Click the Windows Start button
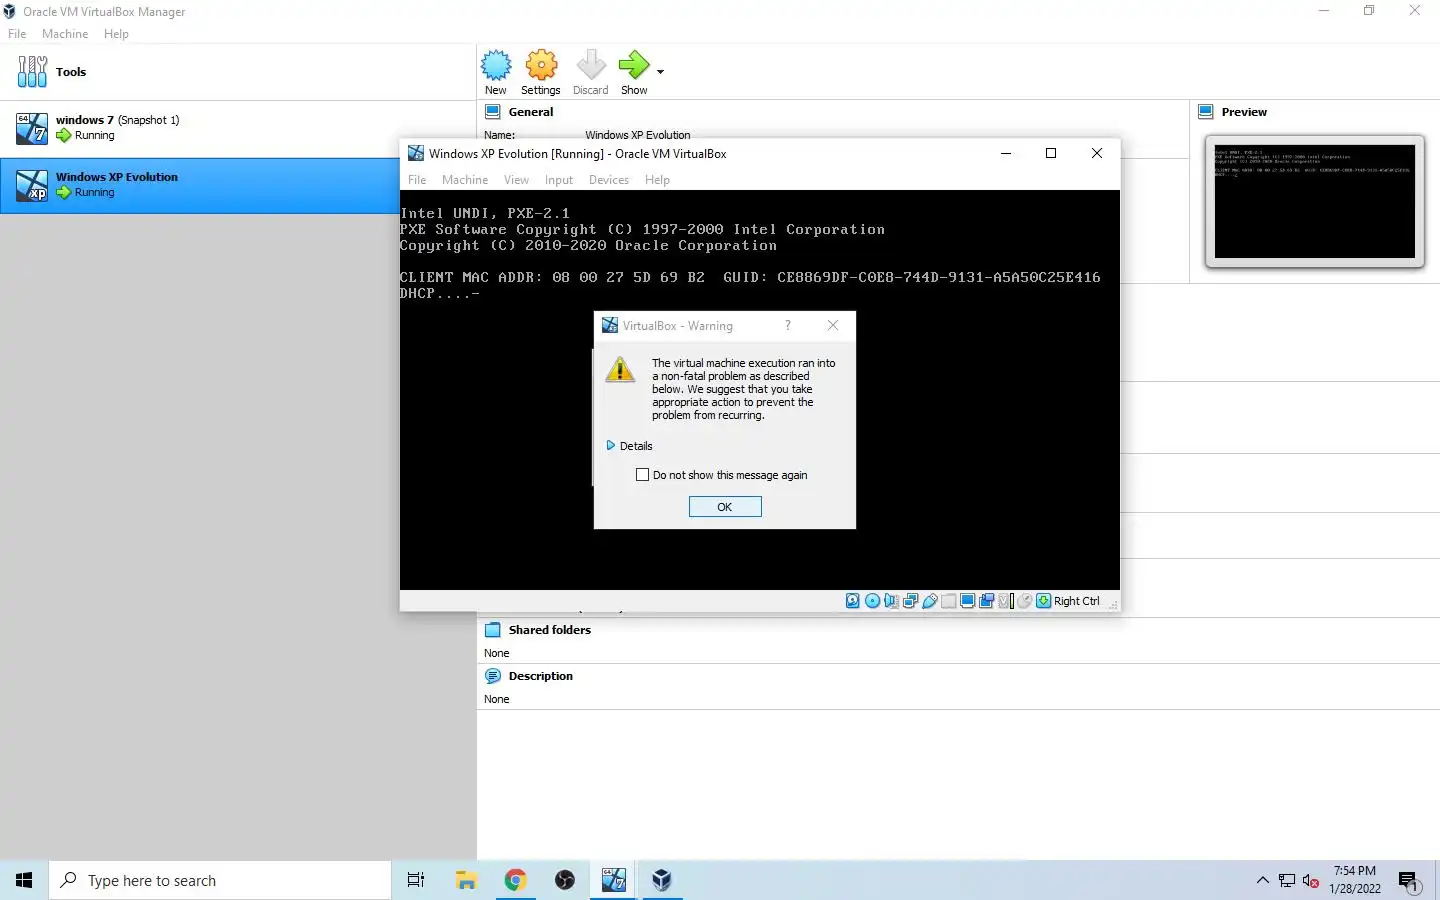1440x900 pixels. pos(24,880)
